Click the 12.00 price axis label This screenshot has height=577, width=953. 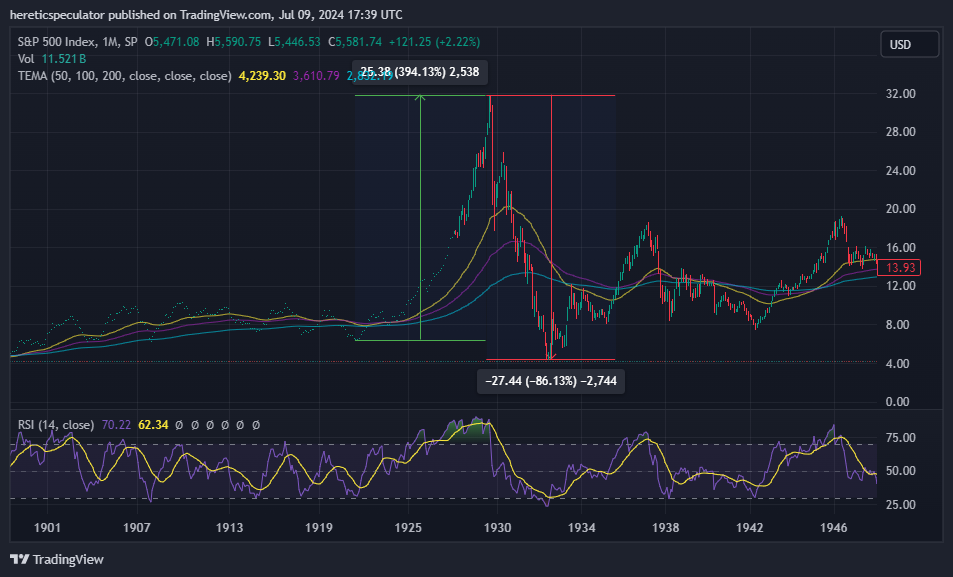point(901,286)
